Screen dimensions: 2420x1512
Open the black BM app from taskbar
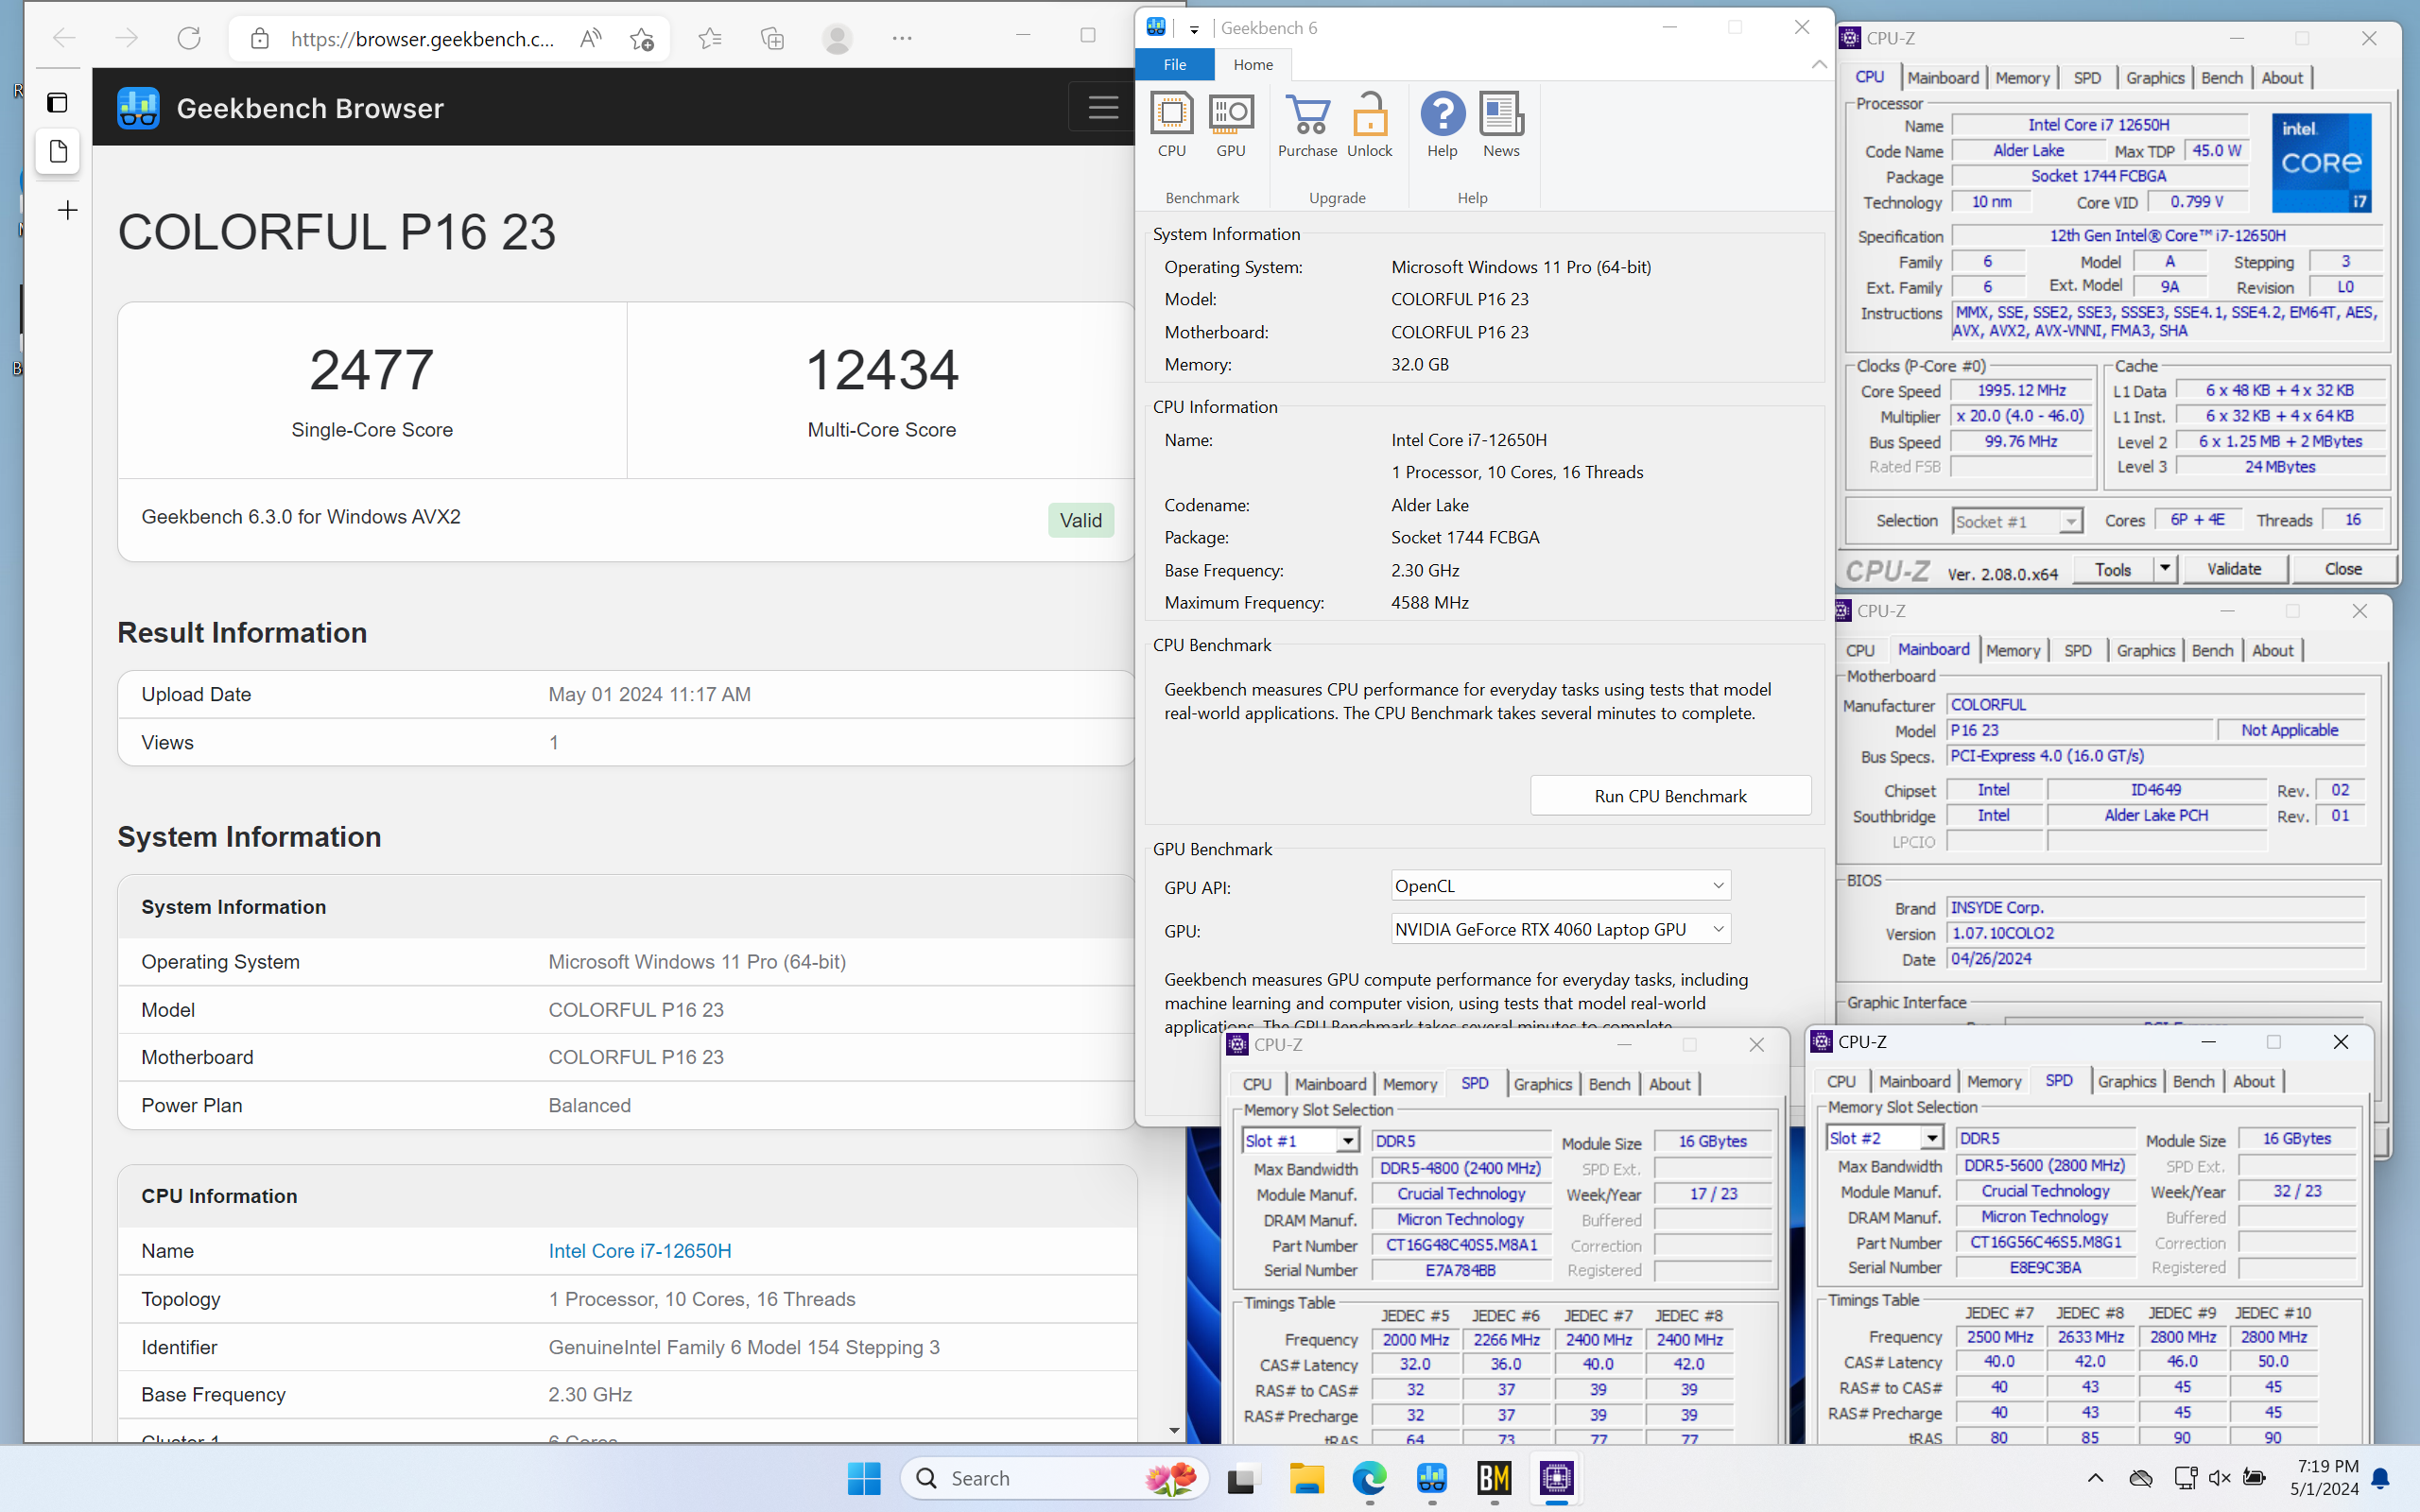tap(1494, 1478)
